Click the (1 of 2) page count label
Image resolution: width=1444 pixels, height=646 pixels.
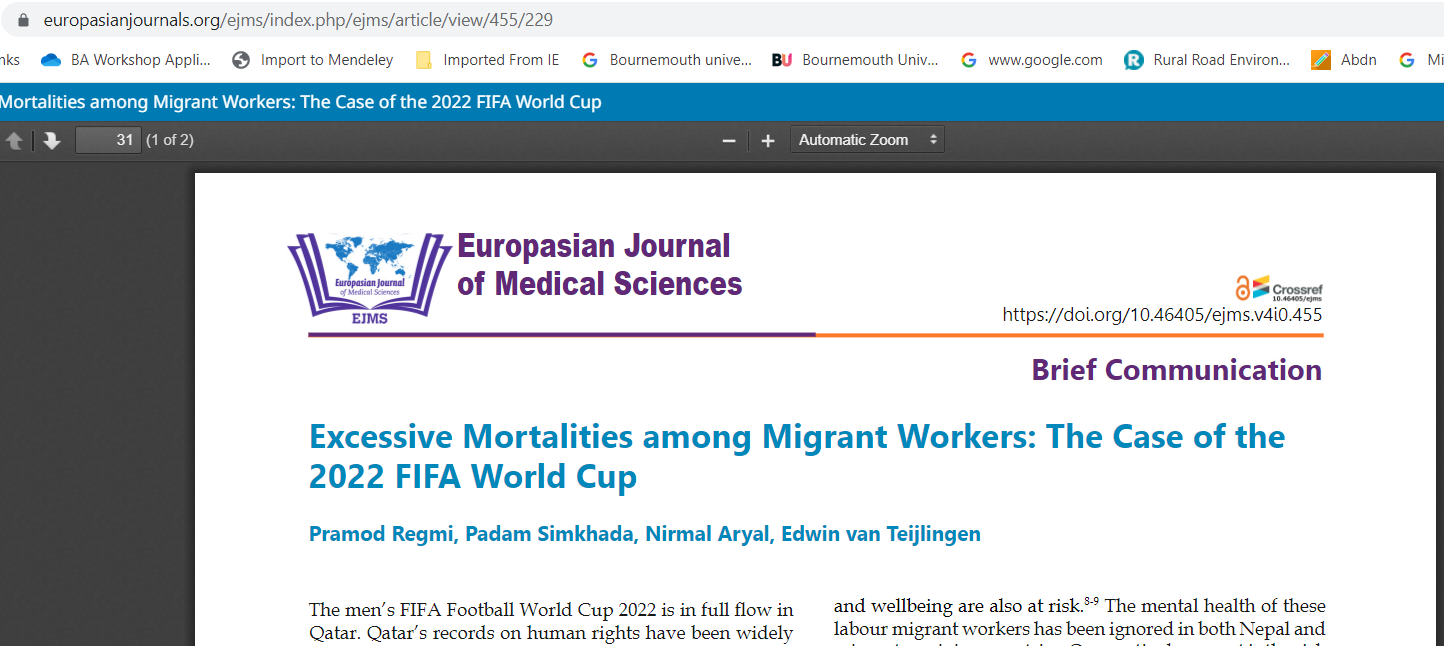coord(170,140)
